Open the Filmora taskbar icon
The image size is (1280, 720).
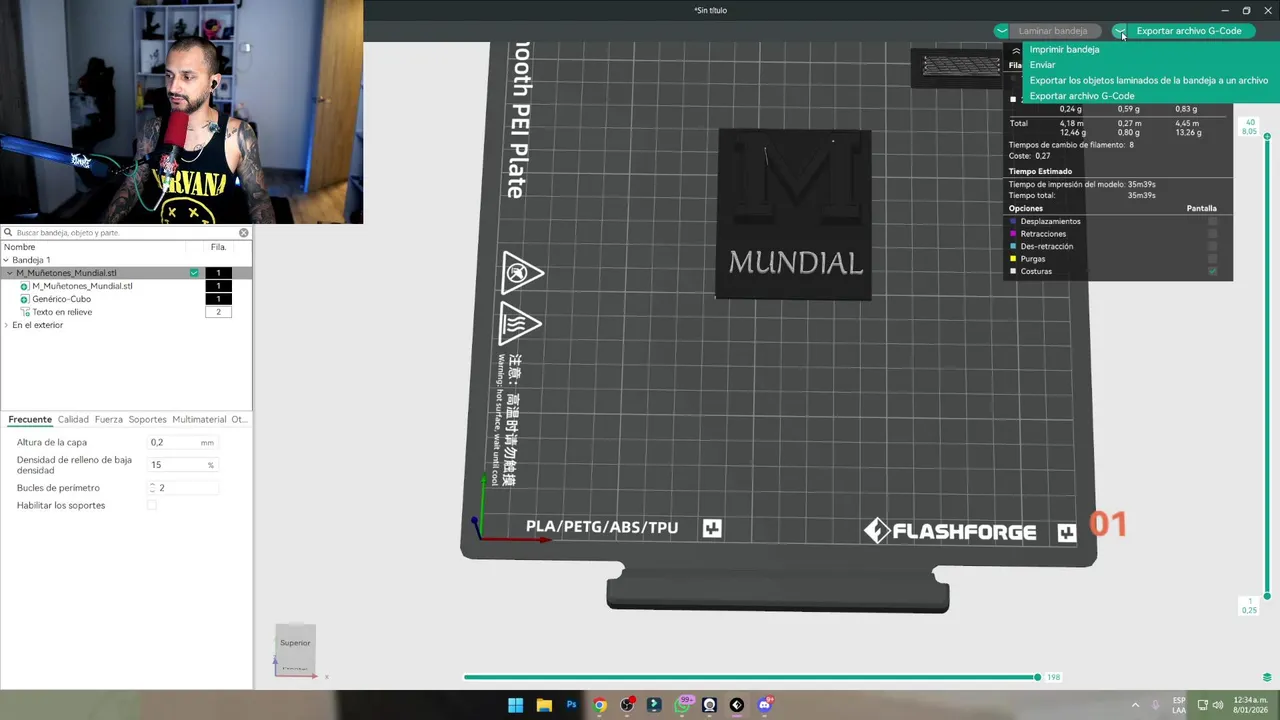pyautogui.click(x=654, y=705)
